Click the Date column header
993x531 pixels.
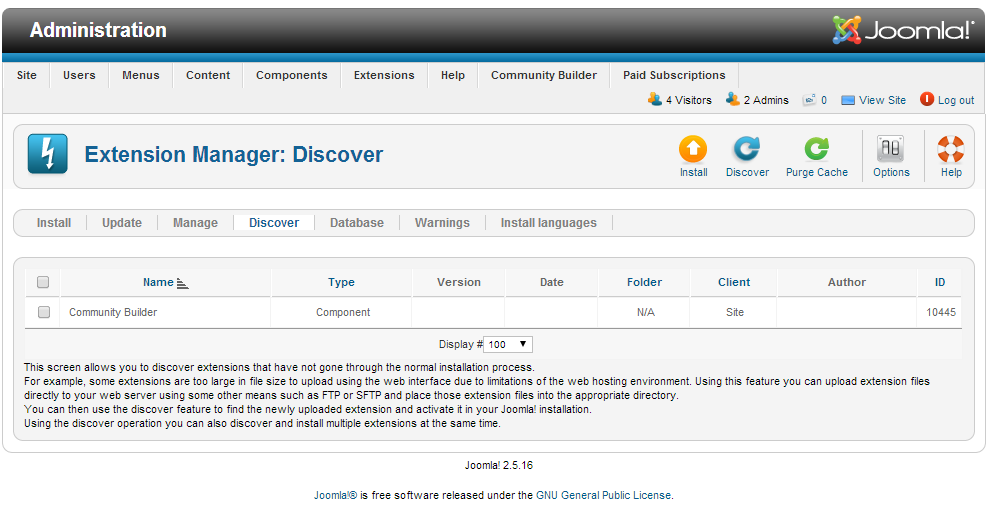point(552,282)
